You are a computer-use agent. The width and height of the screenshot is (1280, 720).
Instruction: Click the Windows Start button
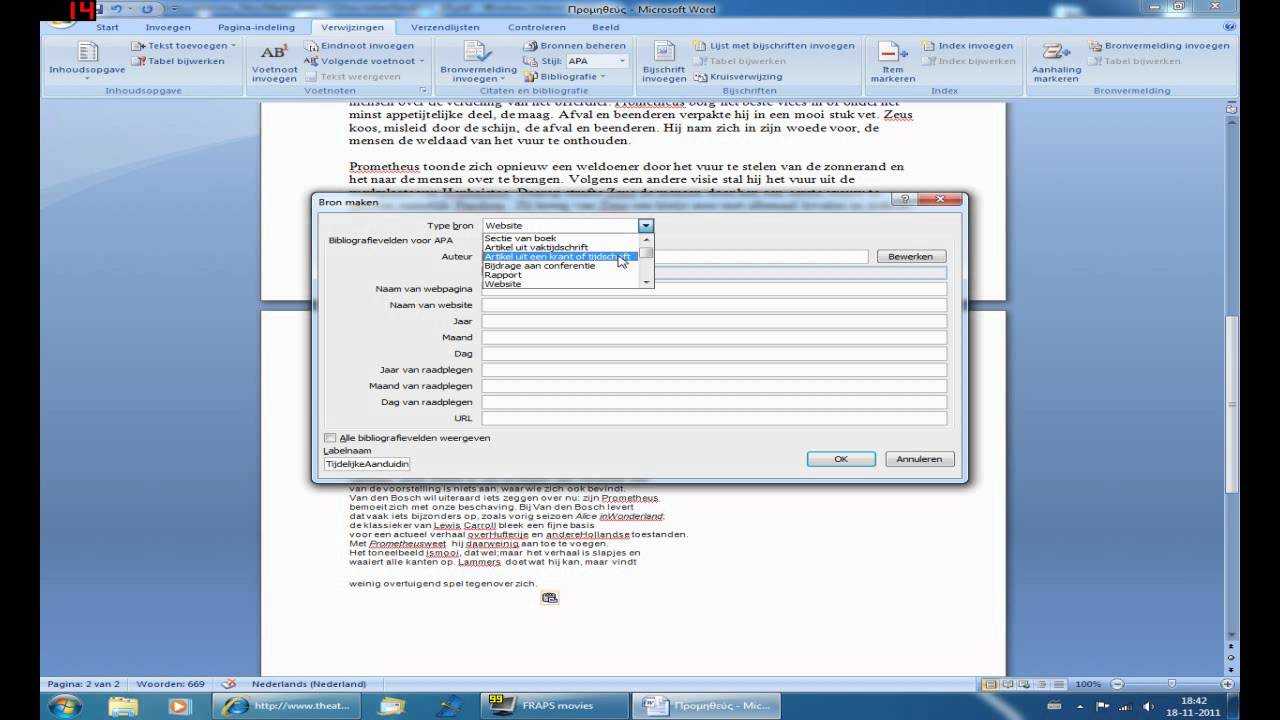click(66, 706)
